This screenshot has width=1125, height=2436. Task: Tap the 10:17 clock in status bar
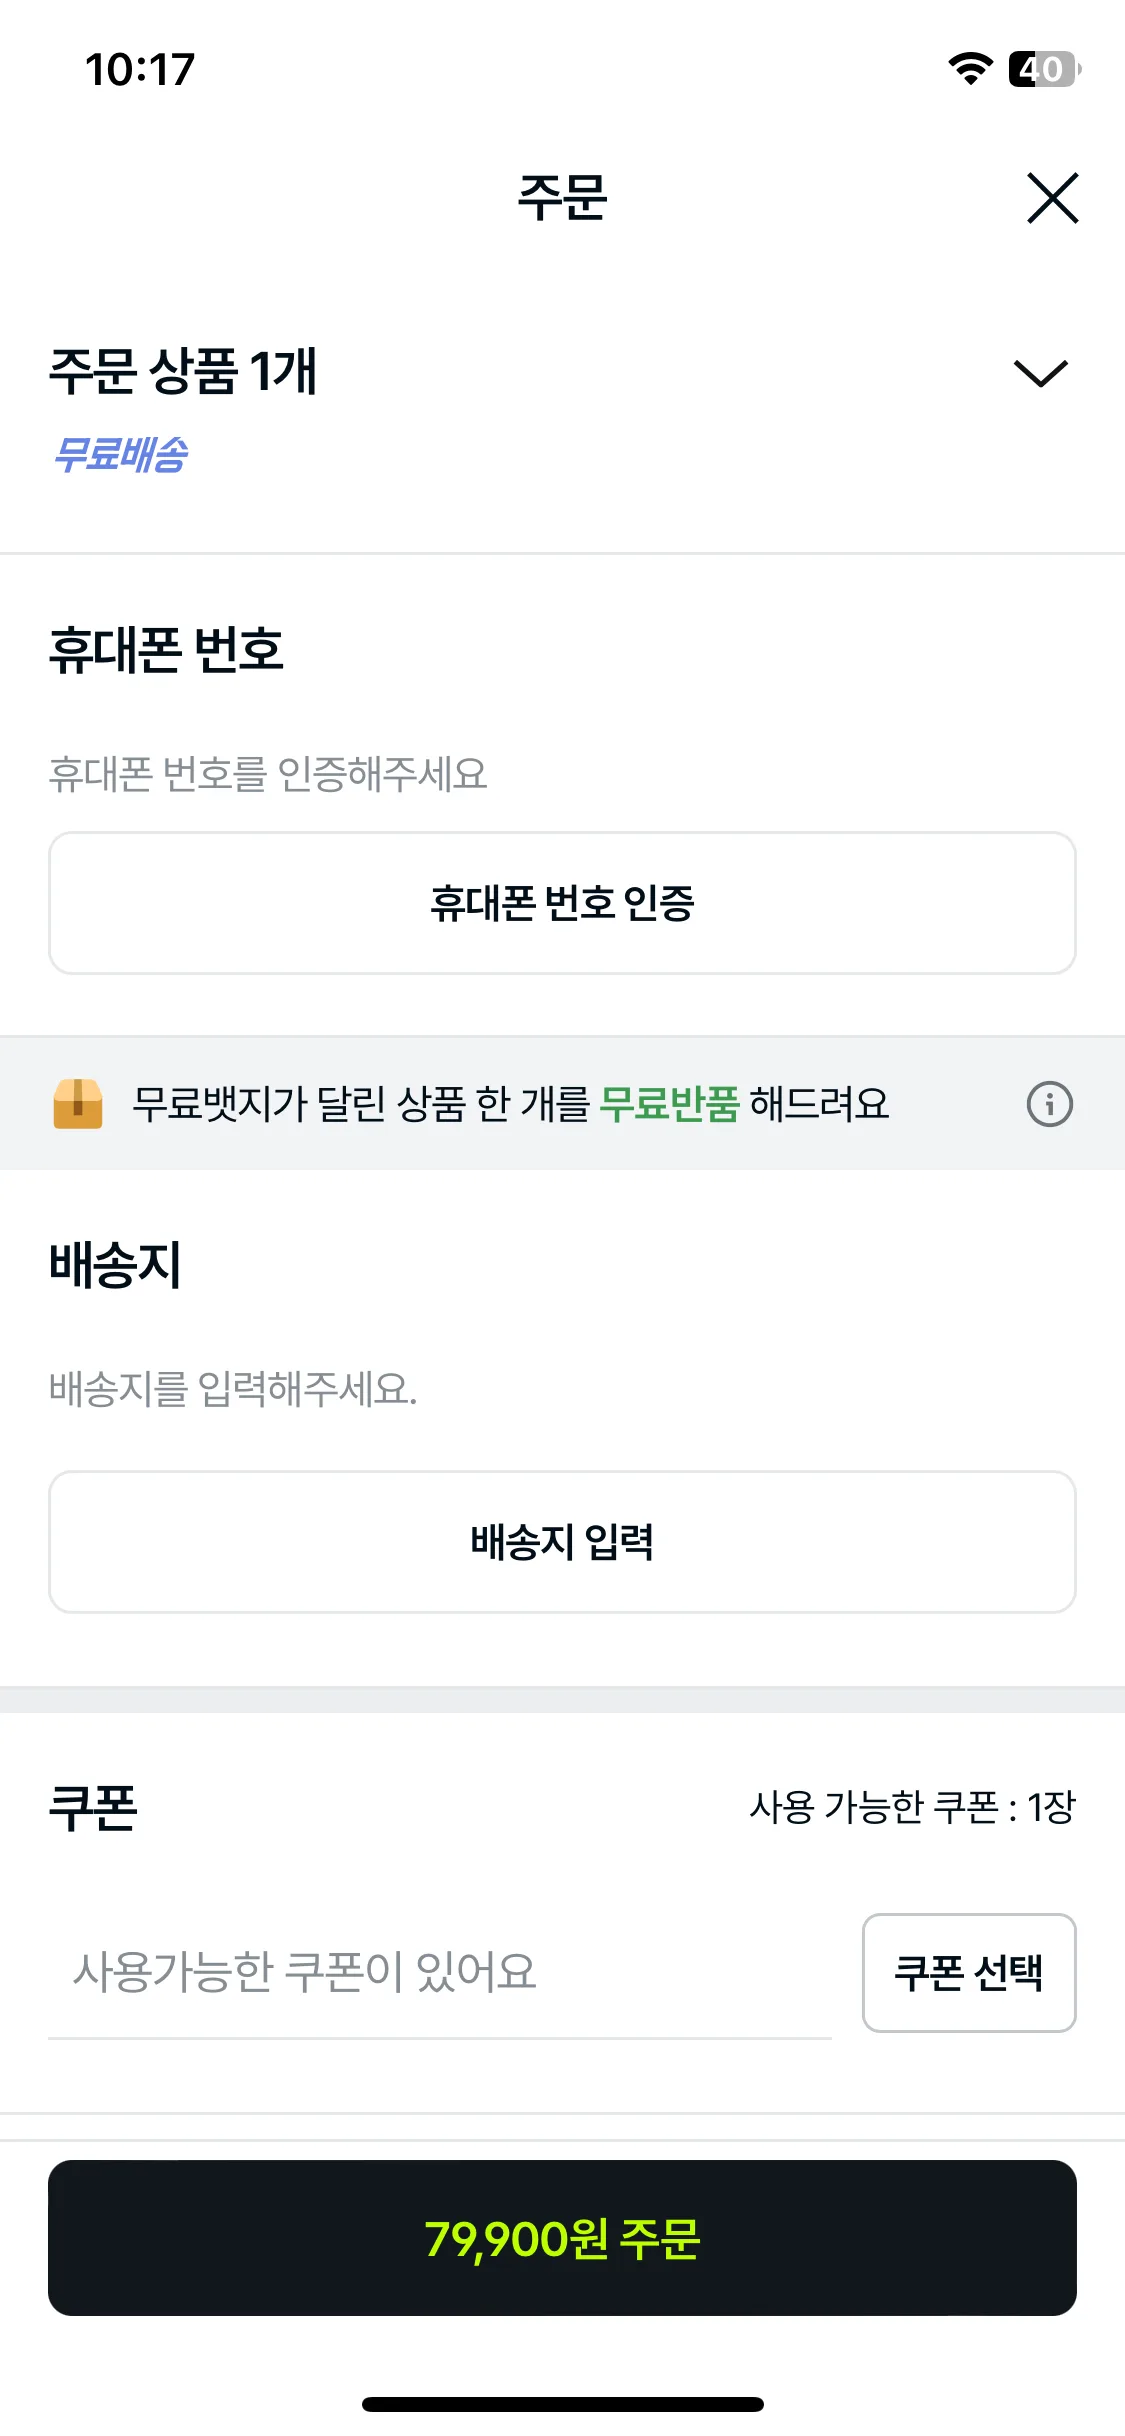(x=140, y=70)
